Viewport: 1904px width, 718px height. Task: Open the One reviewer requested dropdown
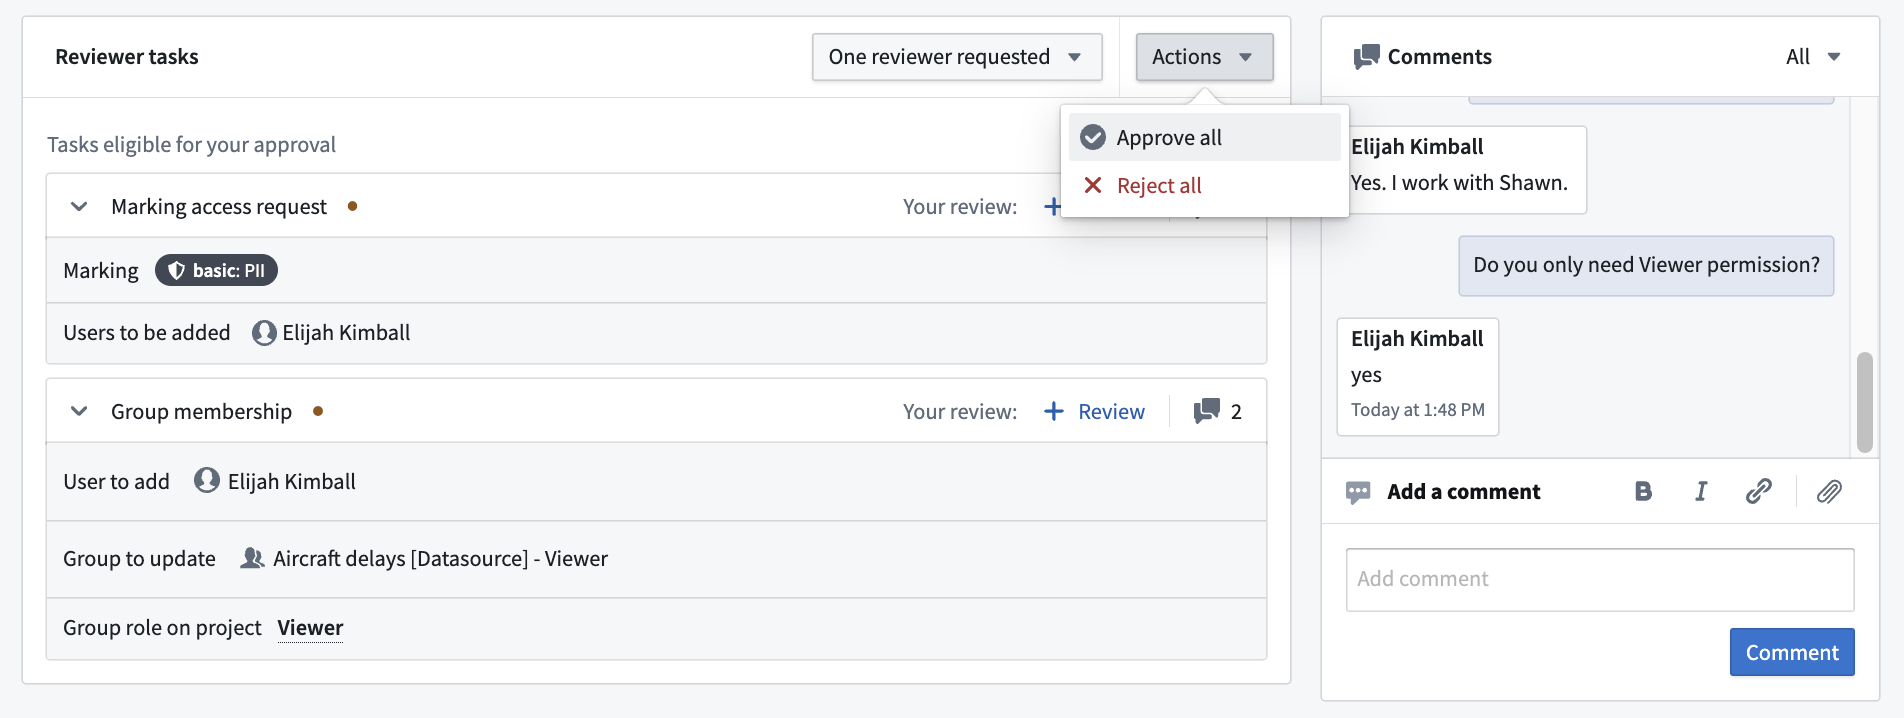point(957,57)
